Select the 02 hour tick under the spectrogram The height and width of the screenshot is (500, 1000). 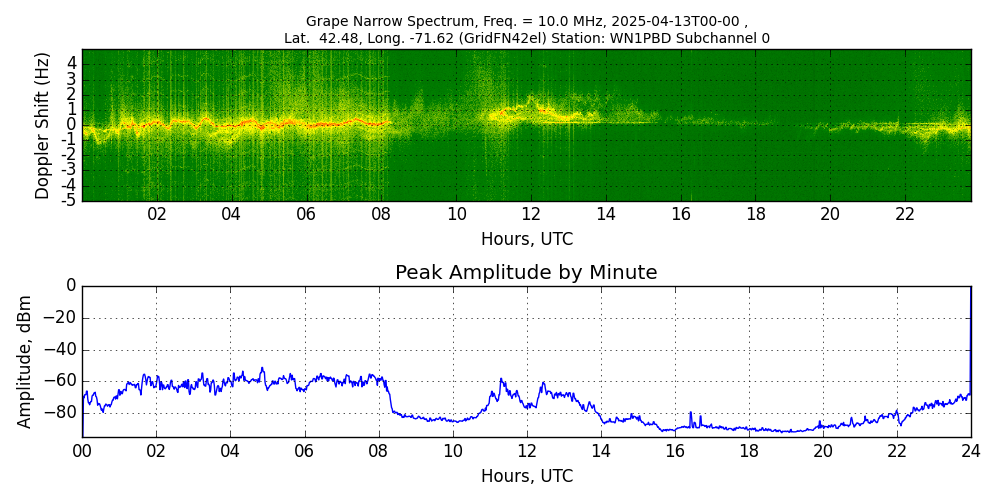tap(157, 214)
